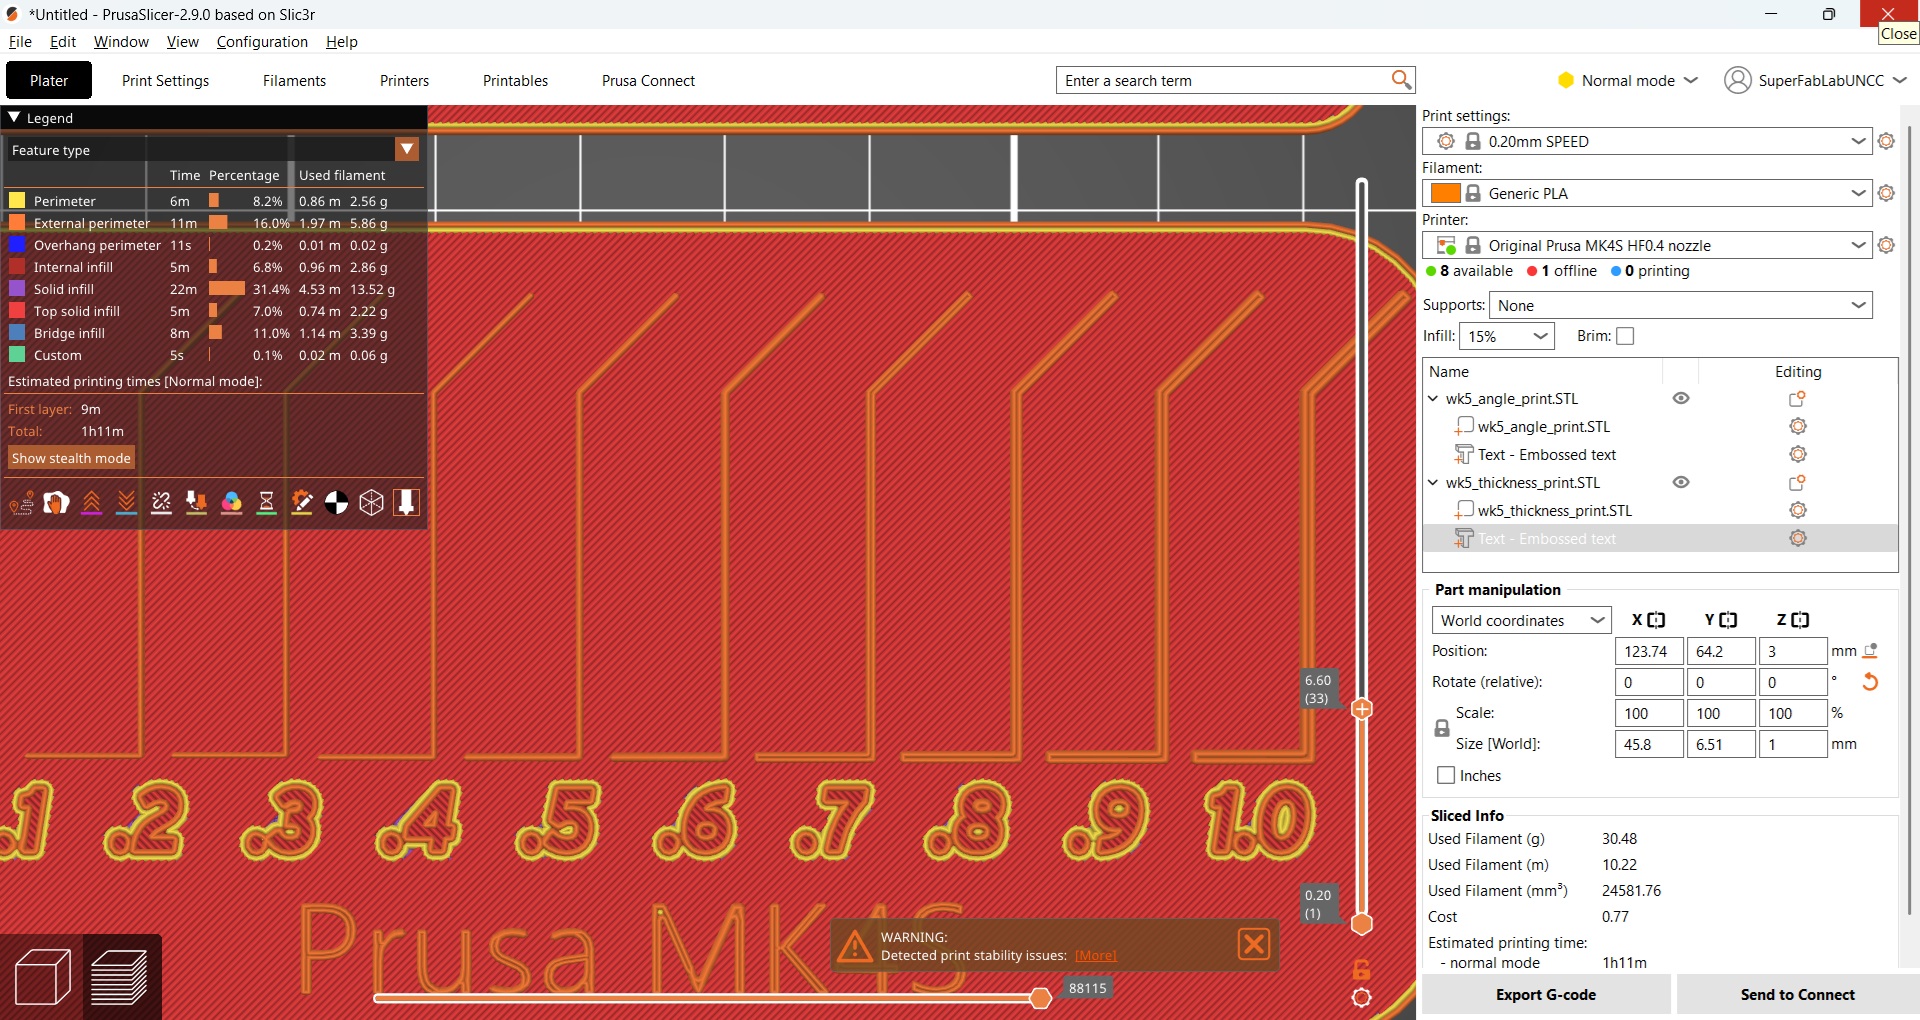The height and width of the screenshot is (1020, 1920).
Task: Open the Printer preset dropdown
Action: tap(1858, 245)
